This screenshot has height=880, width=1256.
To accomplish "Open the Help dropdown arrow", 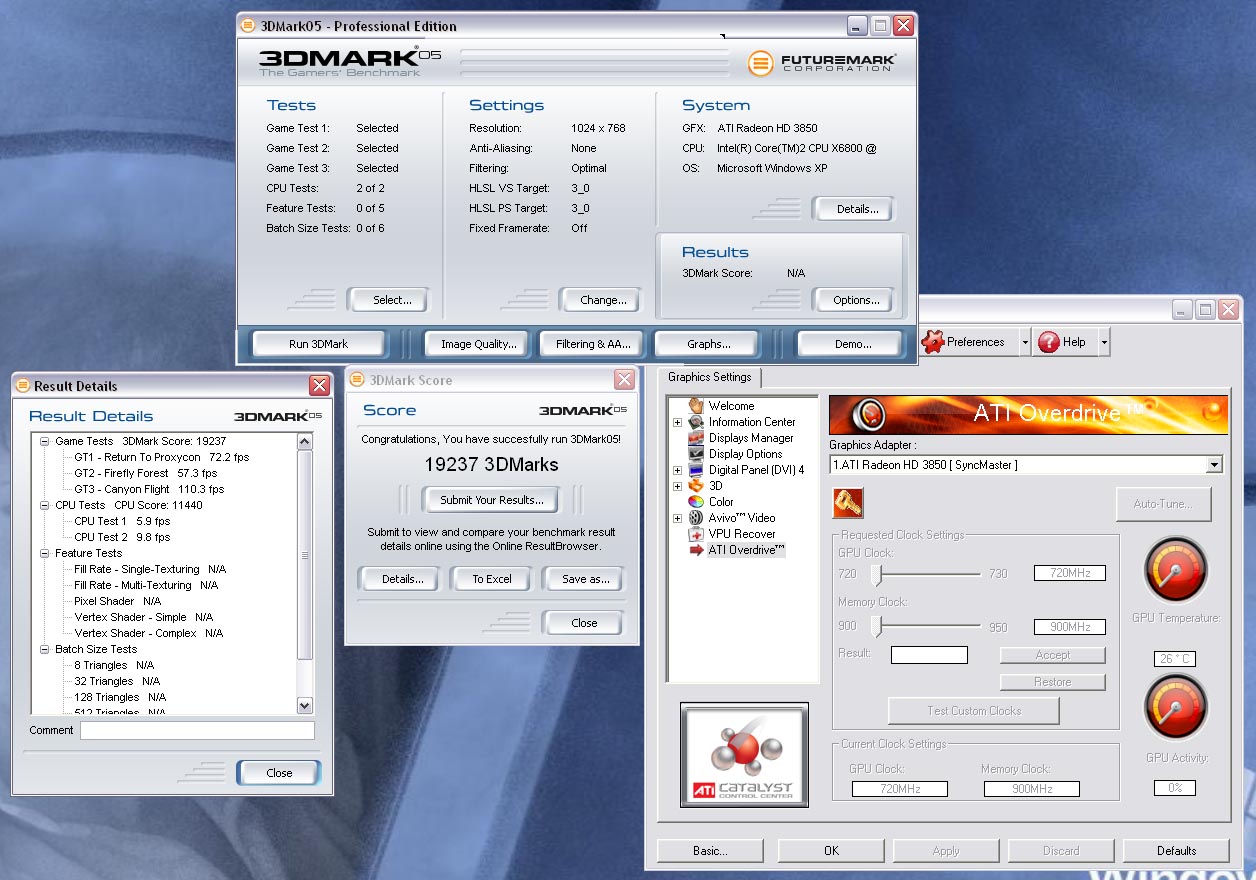I will point(1103,342).
